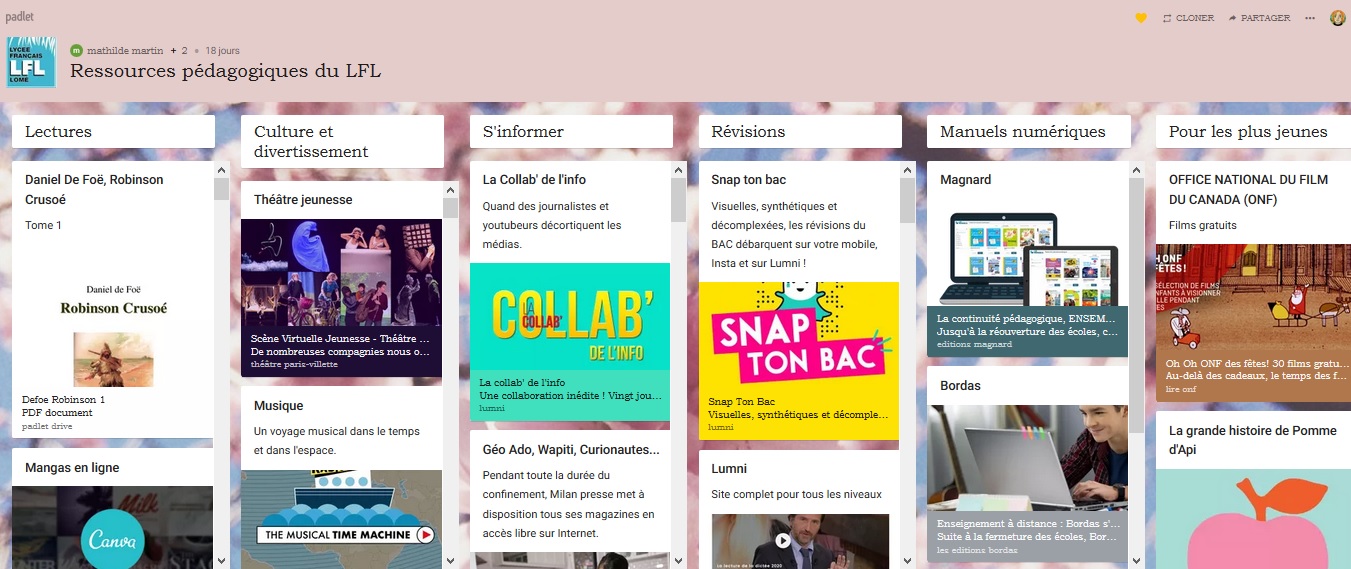This screenshot has width=1351, height=569.
Task: Select the Pour les plus jeunes header
Action: coord(1253,131)
